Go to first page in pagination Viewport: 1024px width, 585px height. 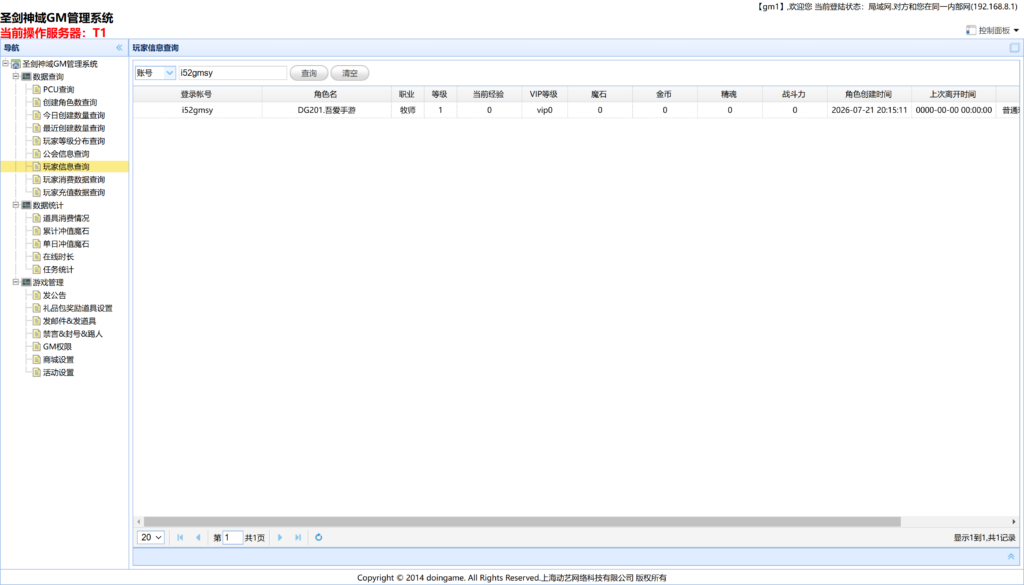click(x=180, y=537)
